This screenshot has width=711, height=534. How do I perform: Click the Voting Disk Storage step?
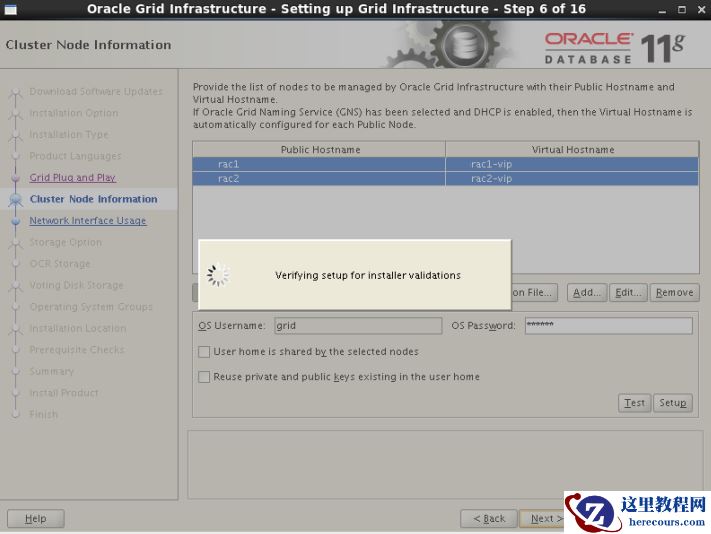coord(76,285)
